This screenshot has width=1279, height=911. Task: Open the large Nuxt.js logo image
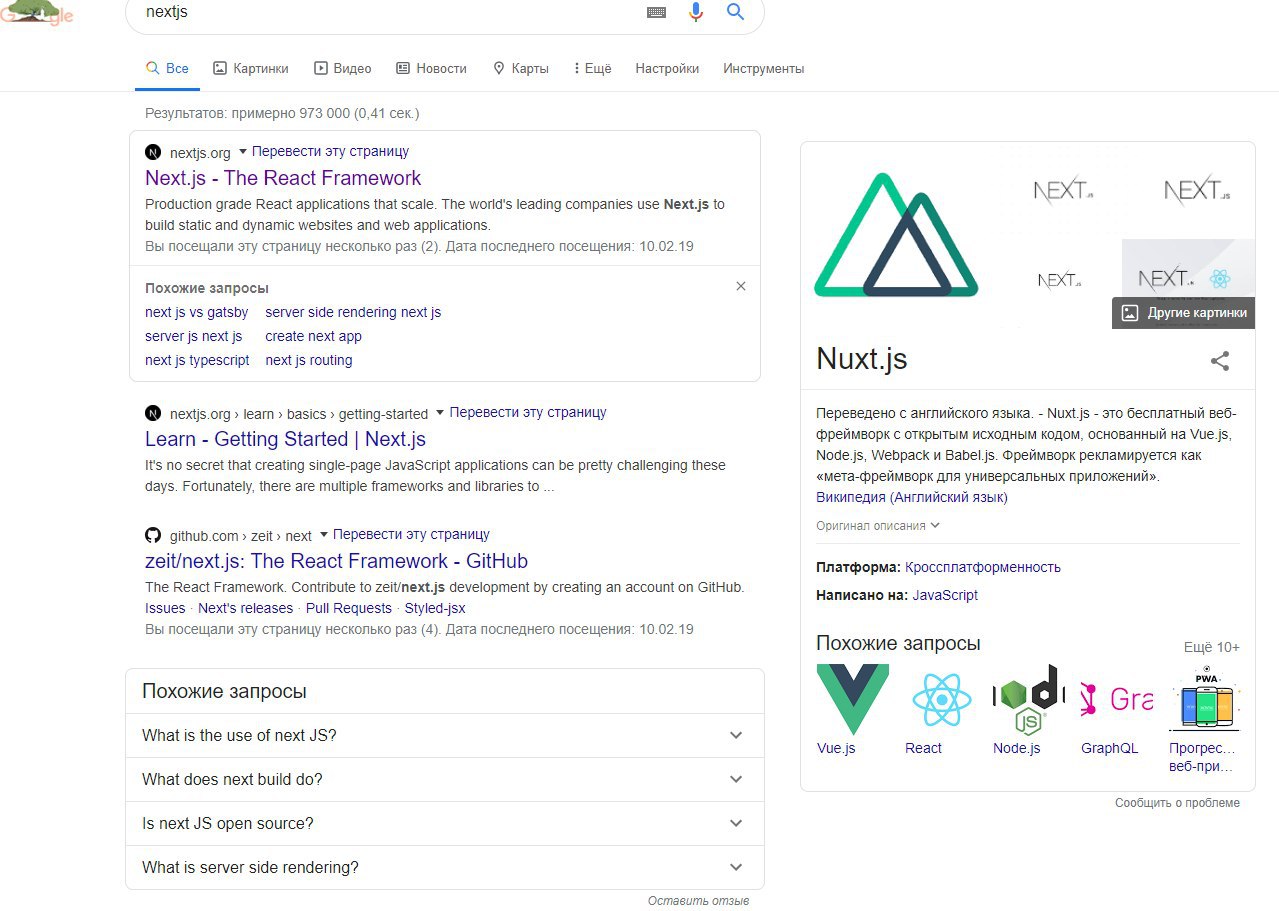click(897, 235)
